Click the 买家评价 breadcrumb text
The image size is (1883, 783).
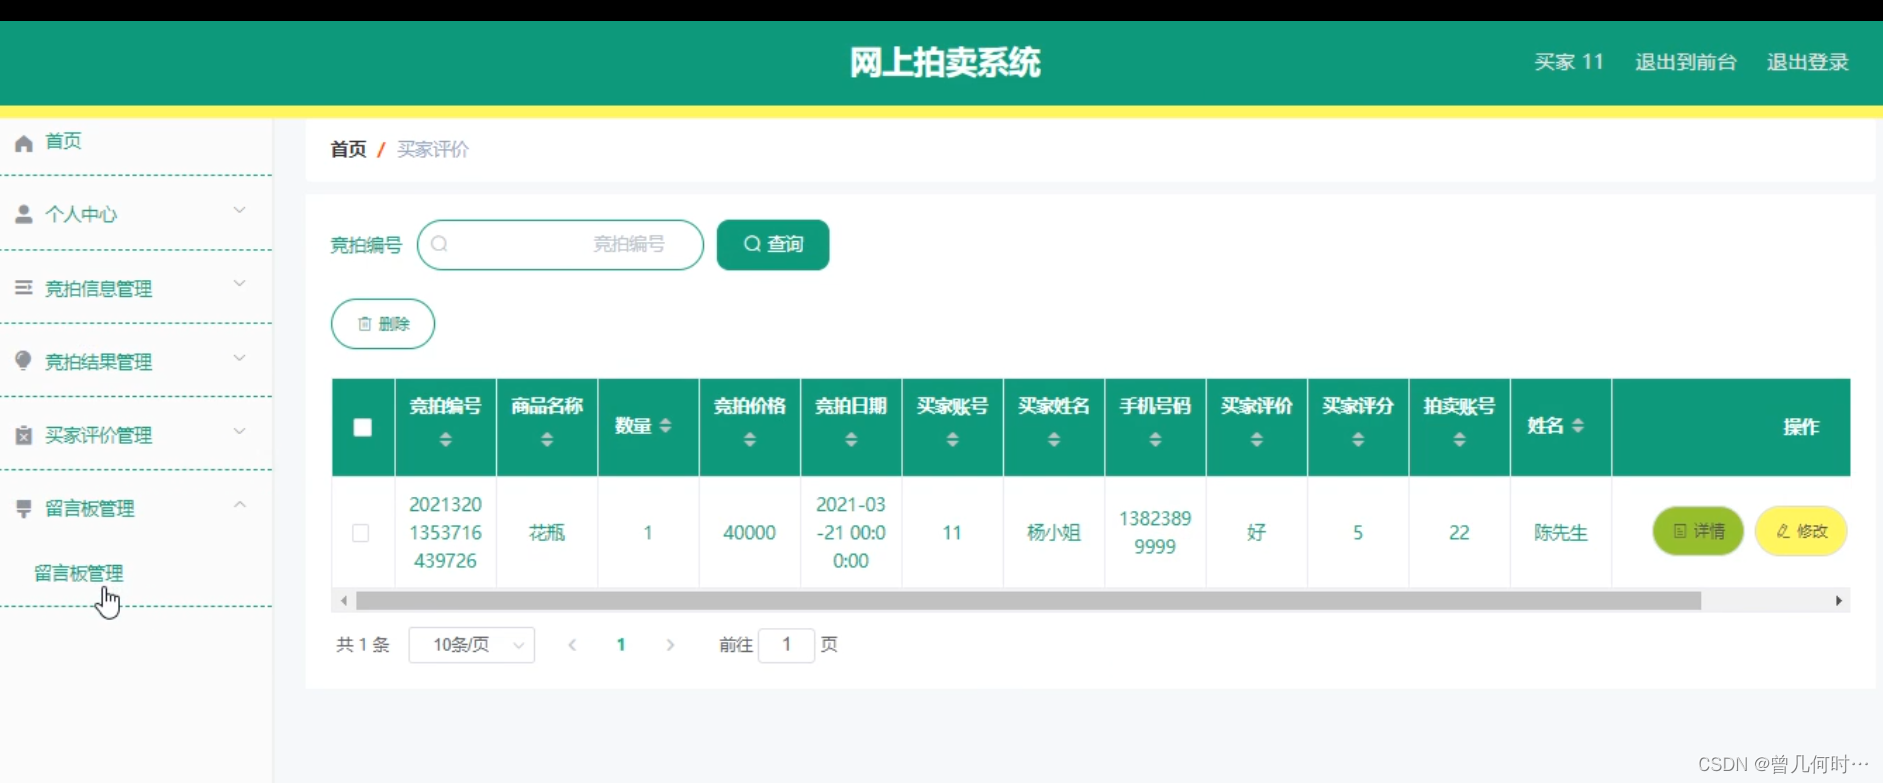click(433, 149)
